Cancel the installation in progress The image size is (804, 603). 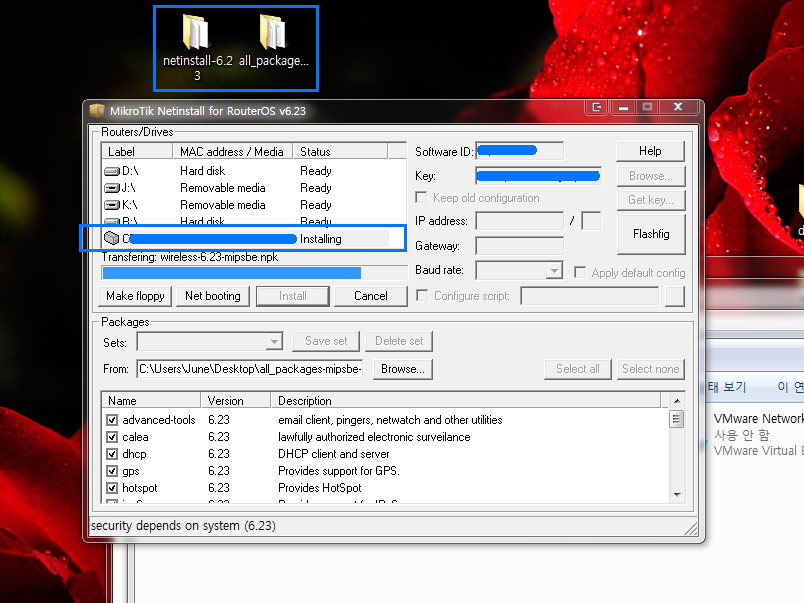371,296
